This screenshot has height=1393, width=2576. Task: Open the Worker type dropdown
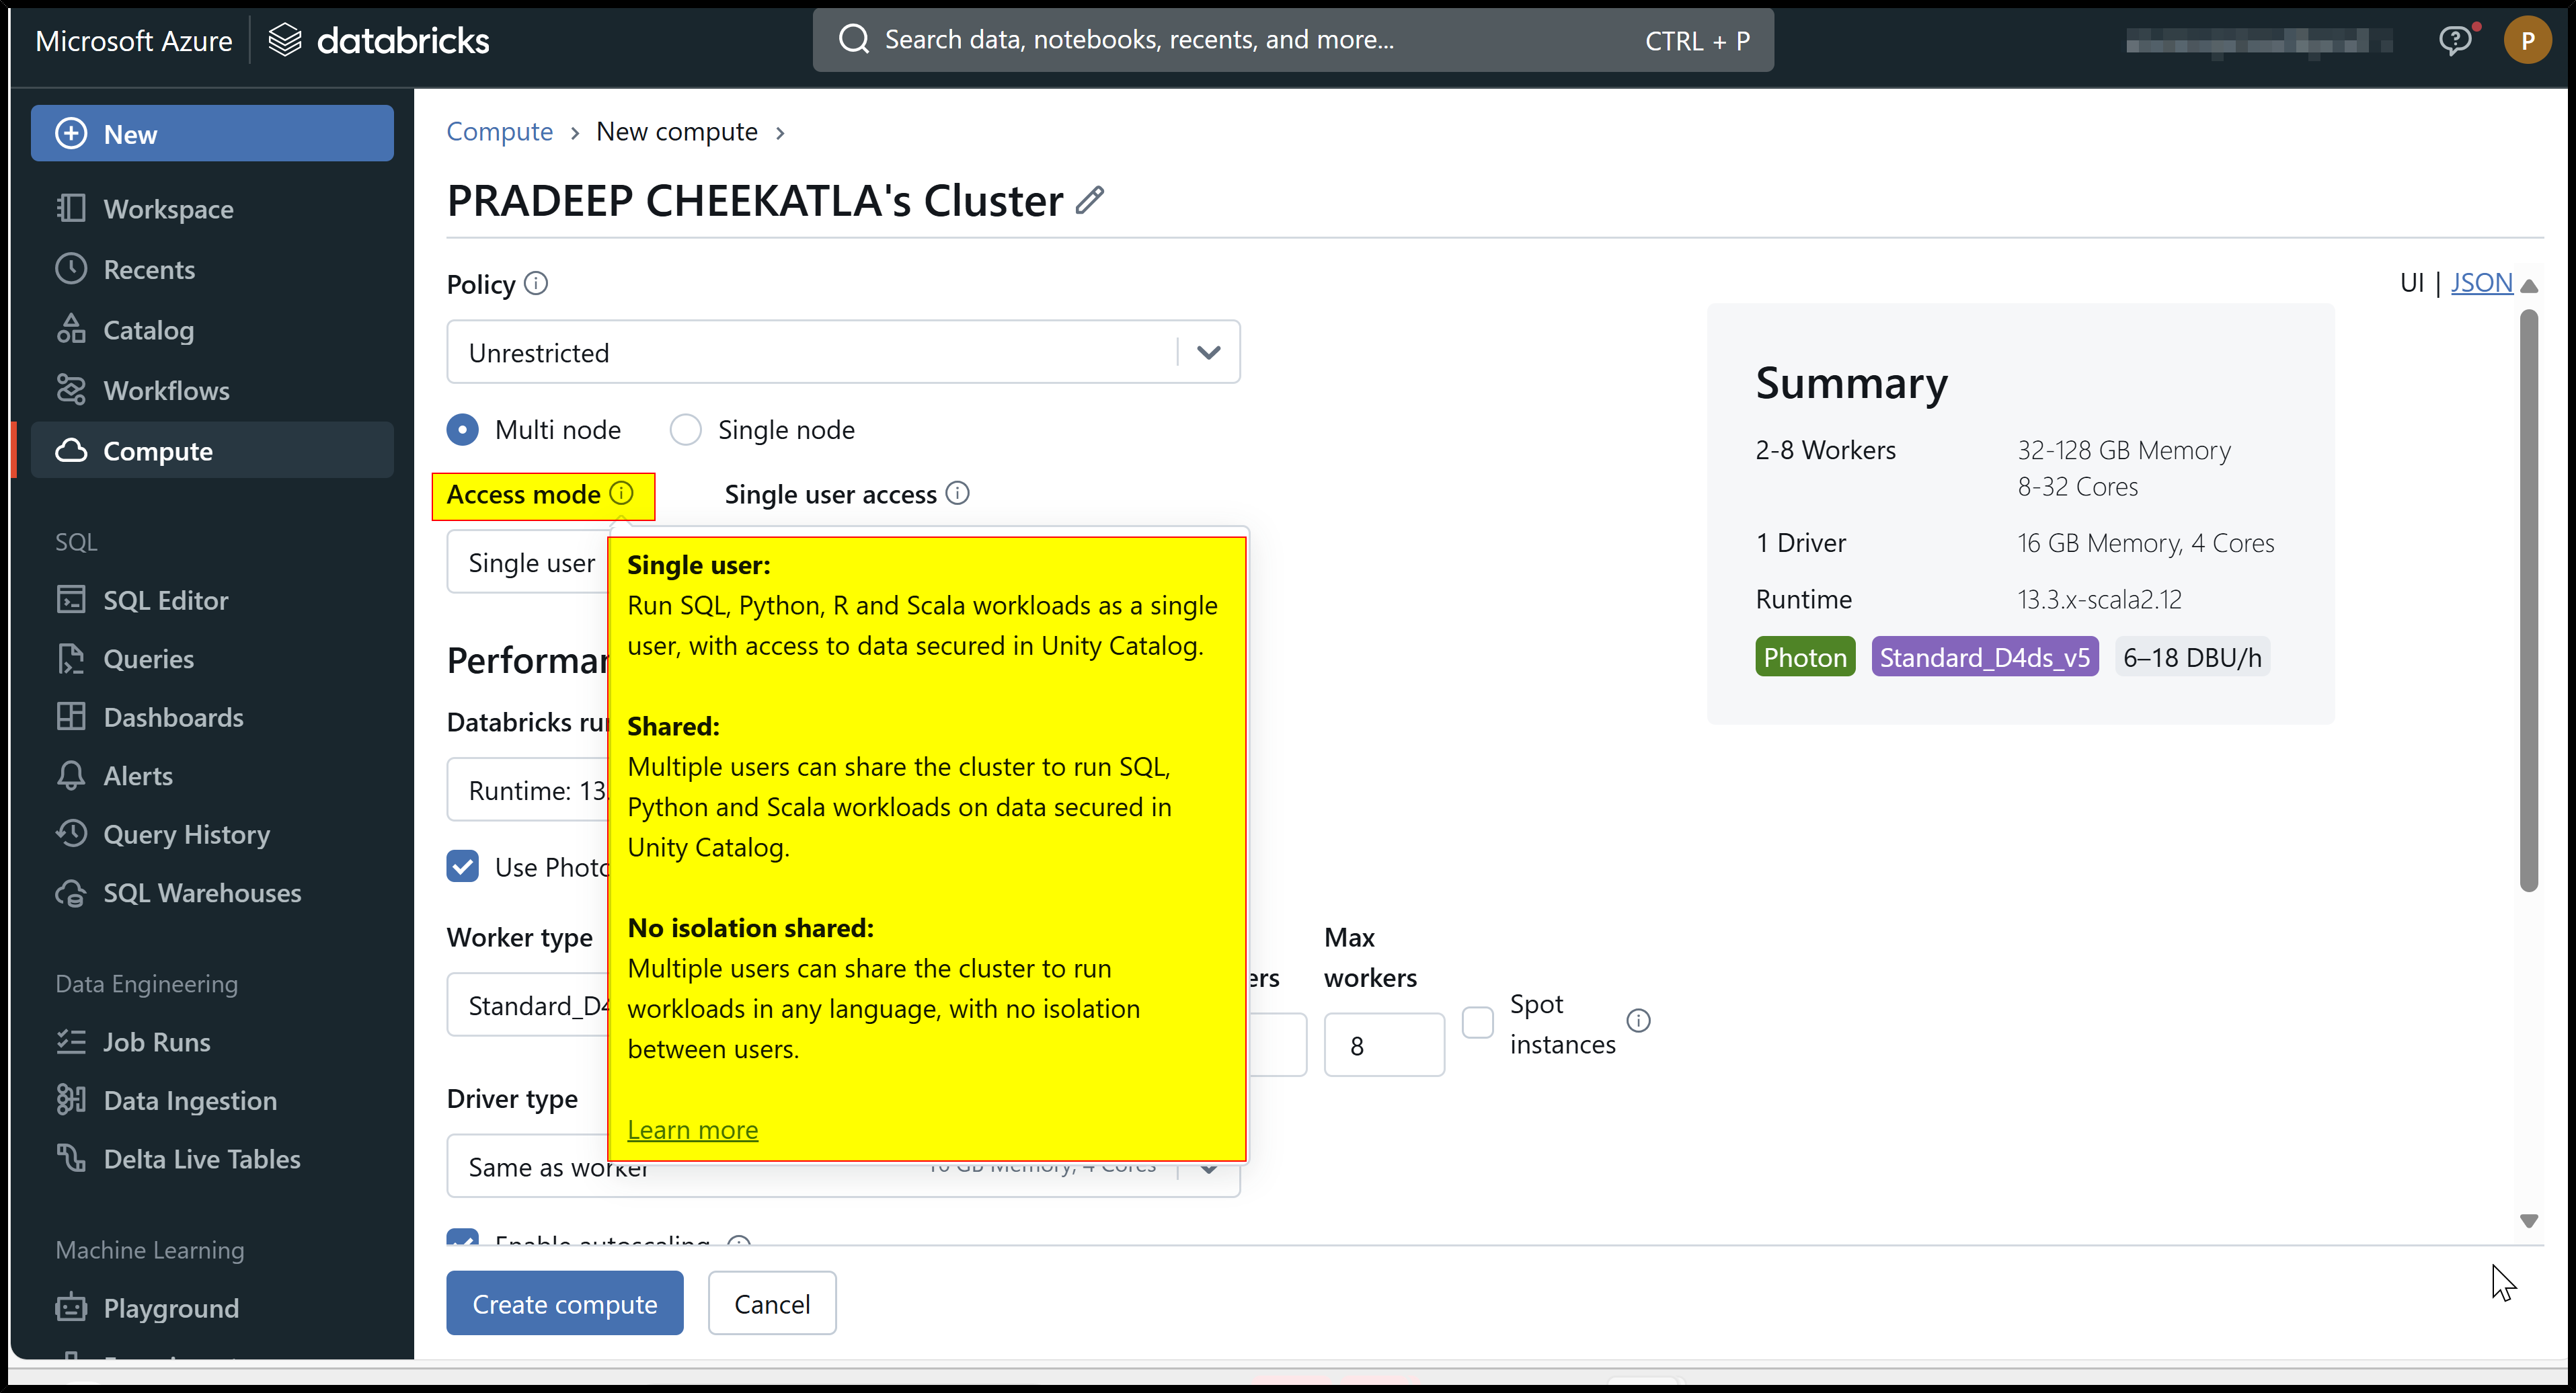527,1005
